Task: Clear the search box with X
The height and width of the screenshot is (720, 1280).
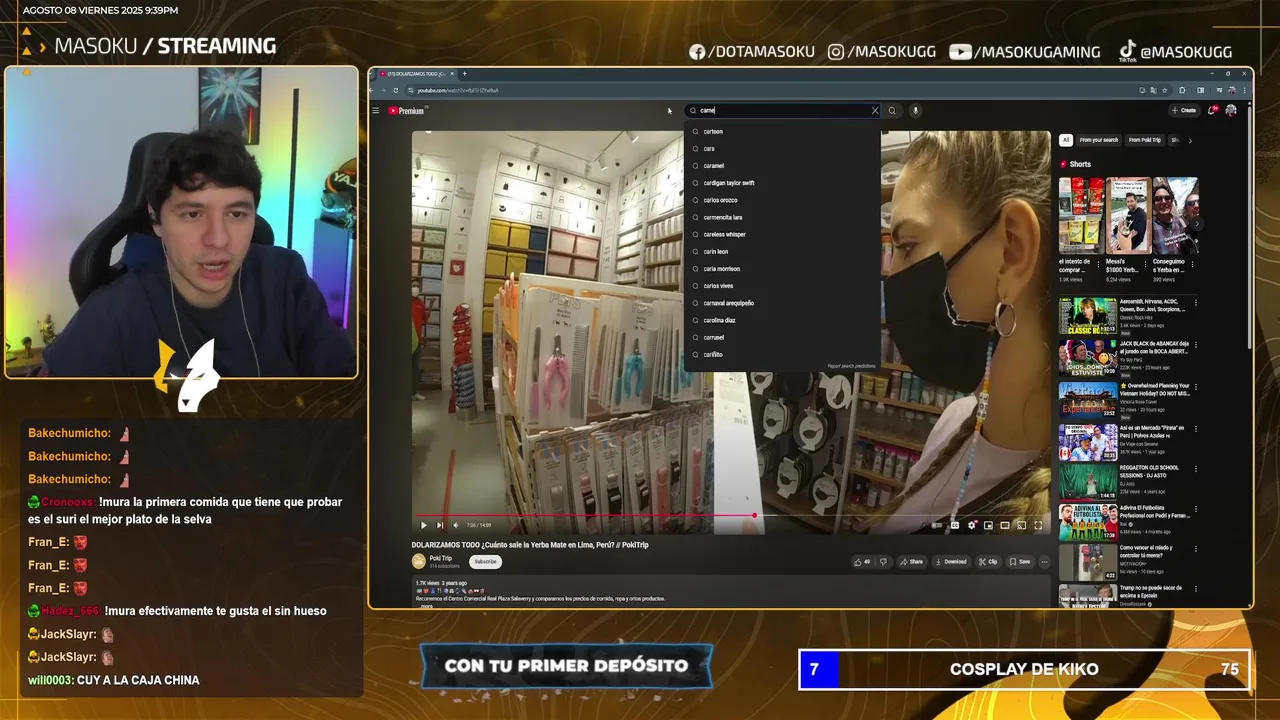Action: coord(874,111)
